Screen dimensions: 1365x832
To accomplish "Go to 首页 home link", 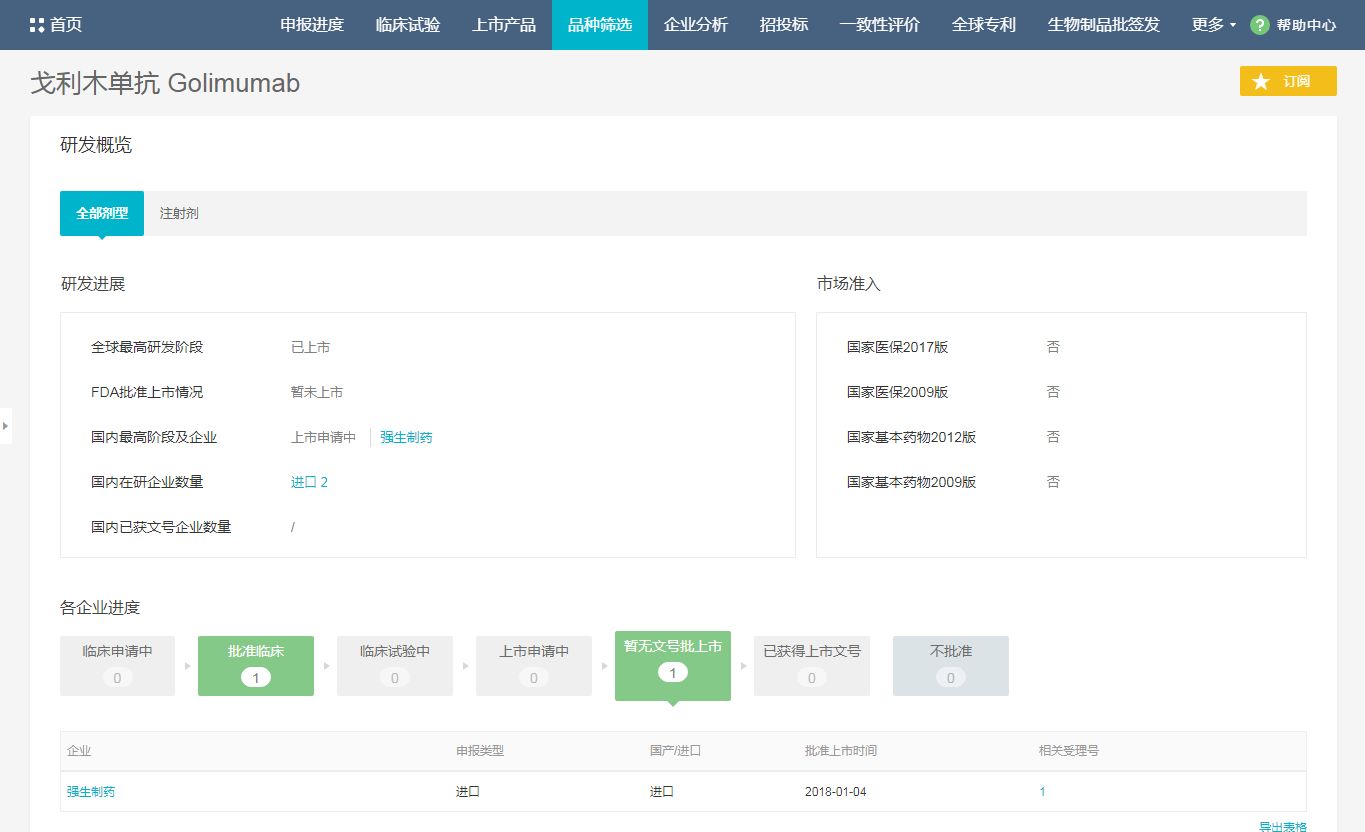I will tap(66, 25).
